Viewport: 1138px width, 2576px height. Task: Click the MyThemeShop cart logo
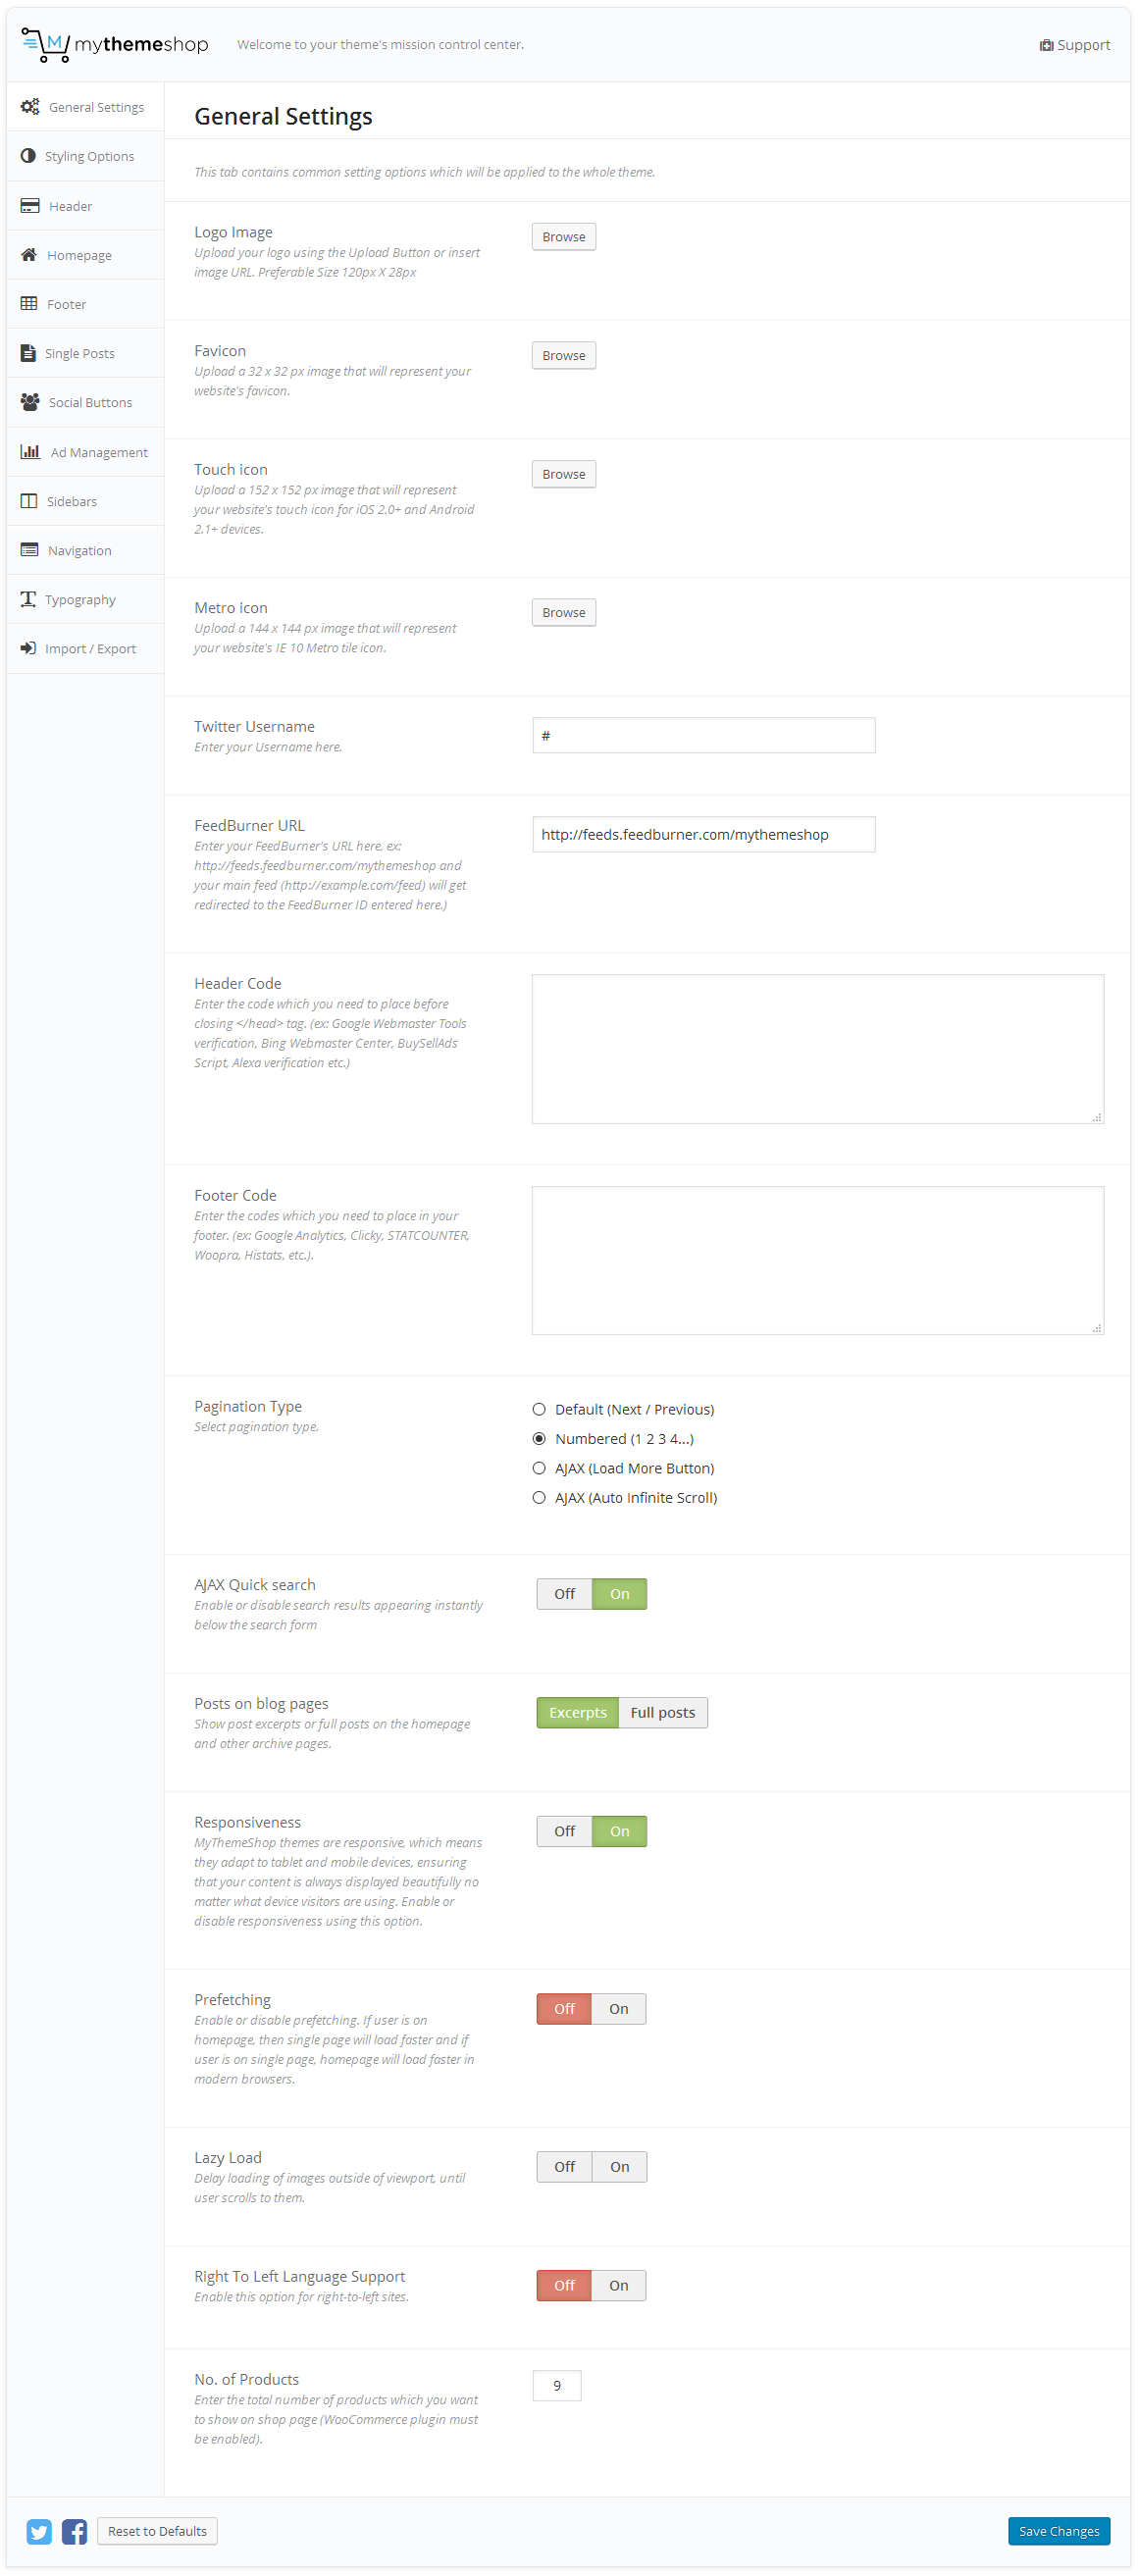[45, 45]
